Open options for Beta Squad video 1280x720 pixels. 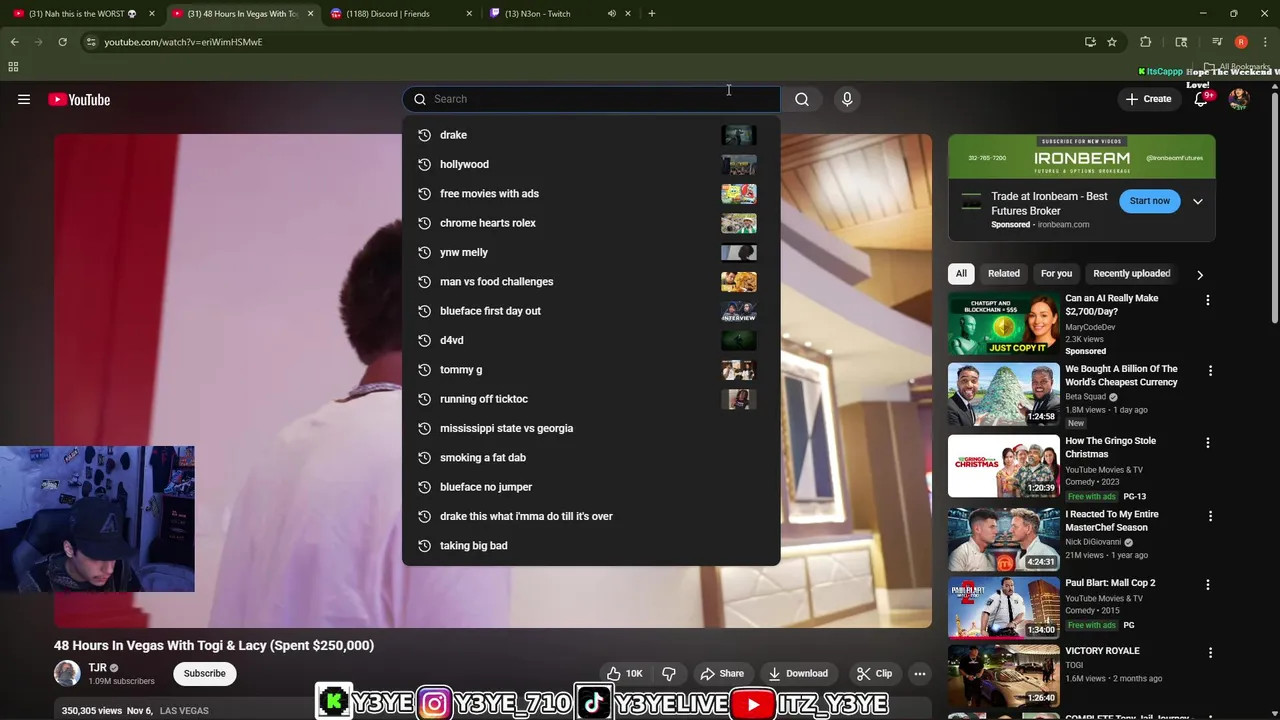click(1210, 371)
